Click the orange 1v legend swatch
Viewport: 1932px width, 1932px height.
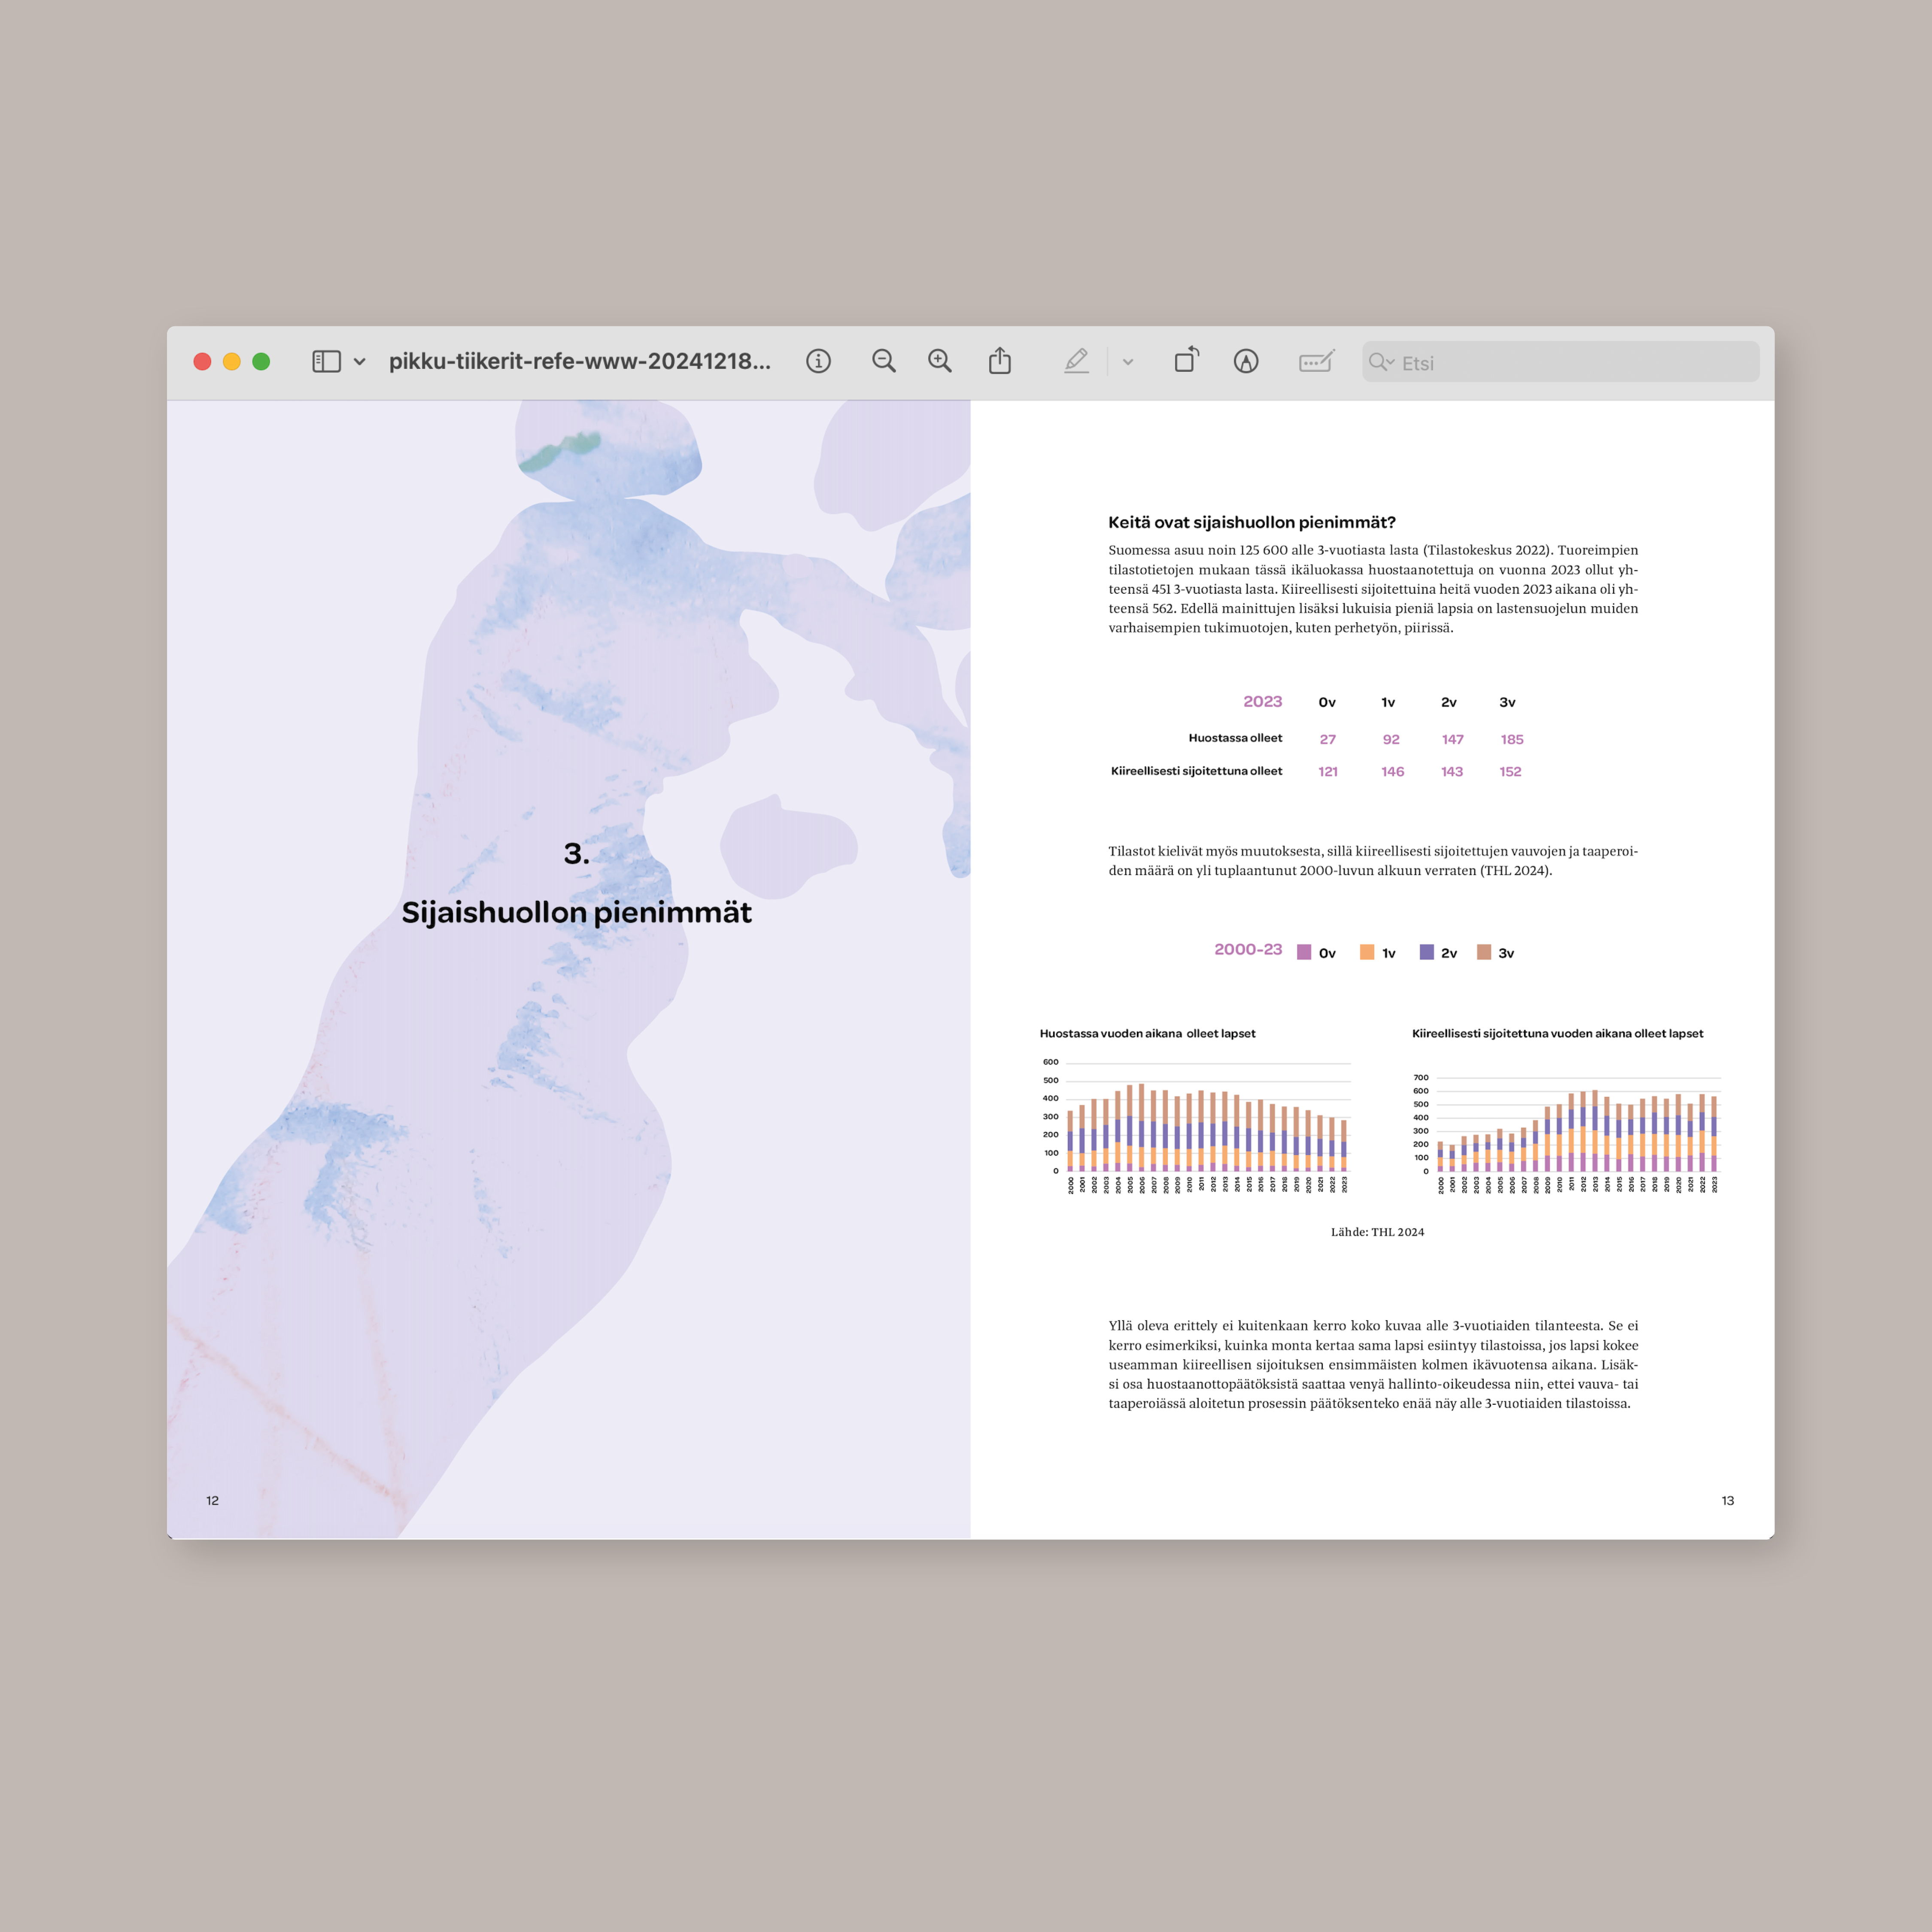(1366, 952)
